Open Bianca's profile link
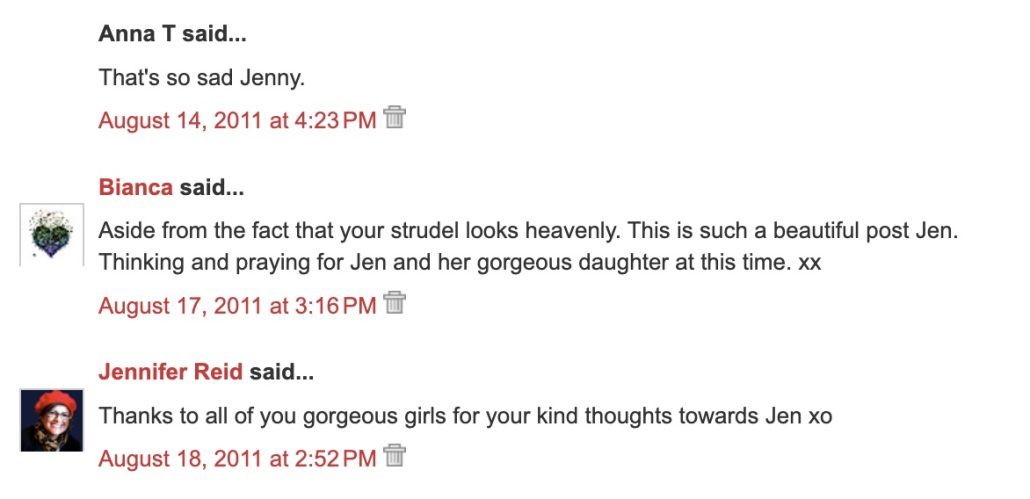Screen dimensions: 1030x499 tap(136, 187)
